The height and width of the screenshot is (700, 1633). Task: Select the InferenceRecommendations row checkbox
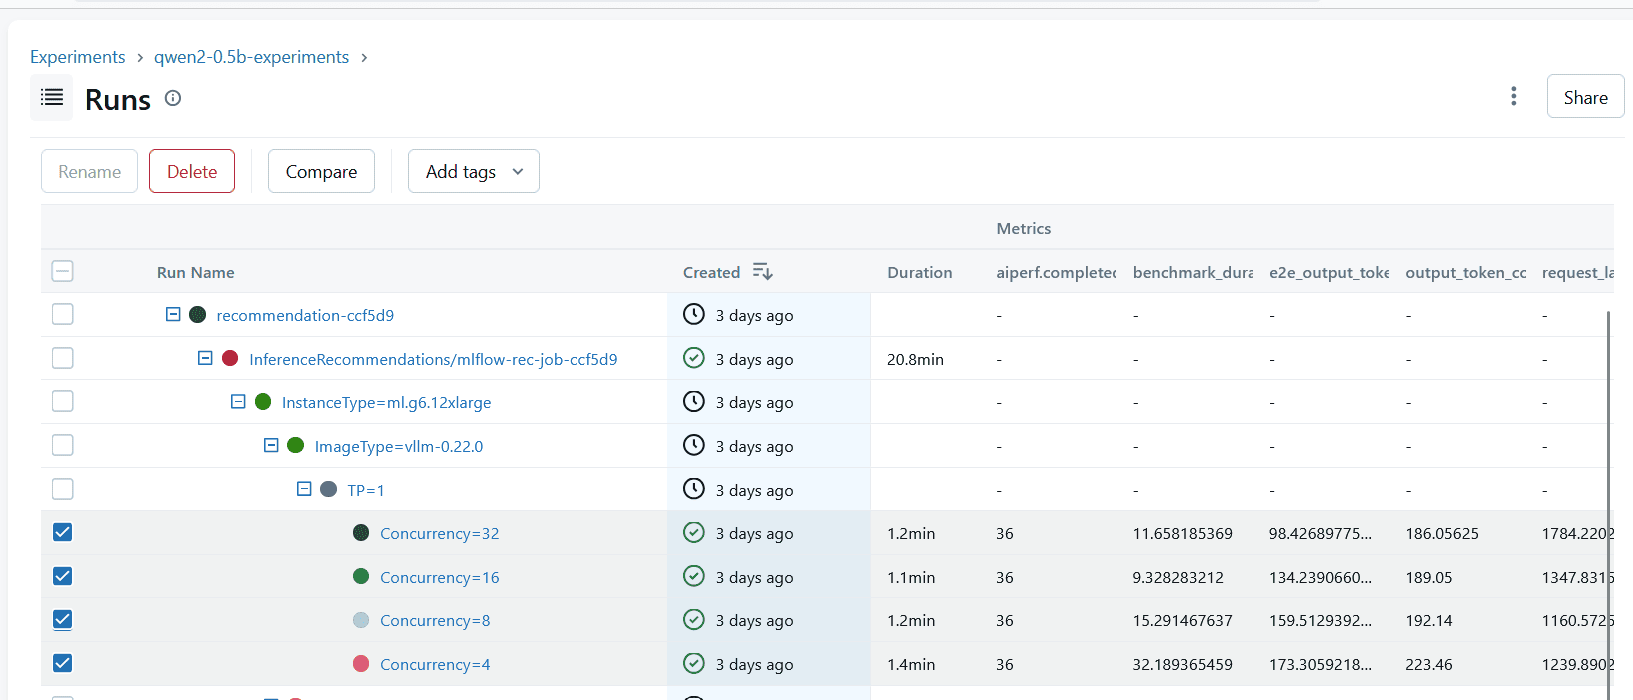(62, 358)
